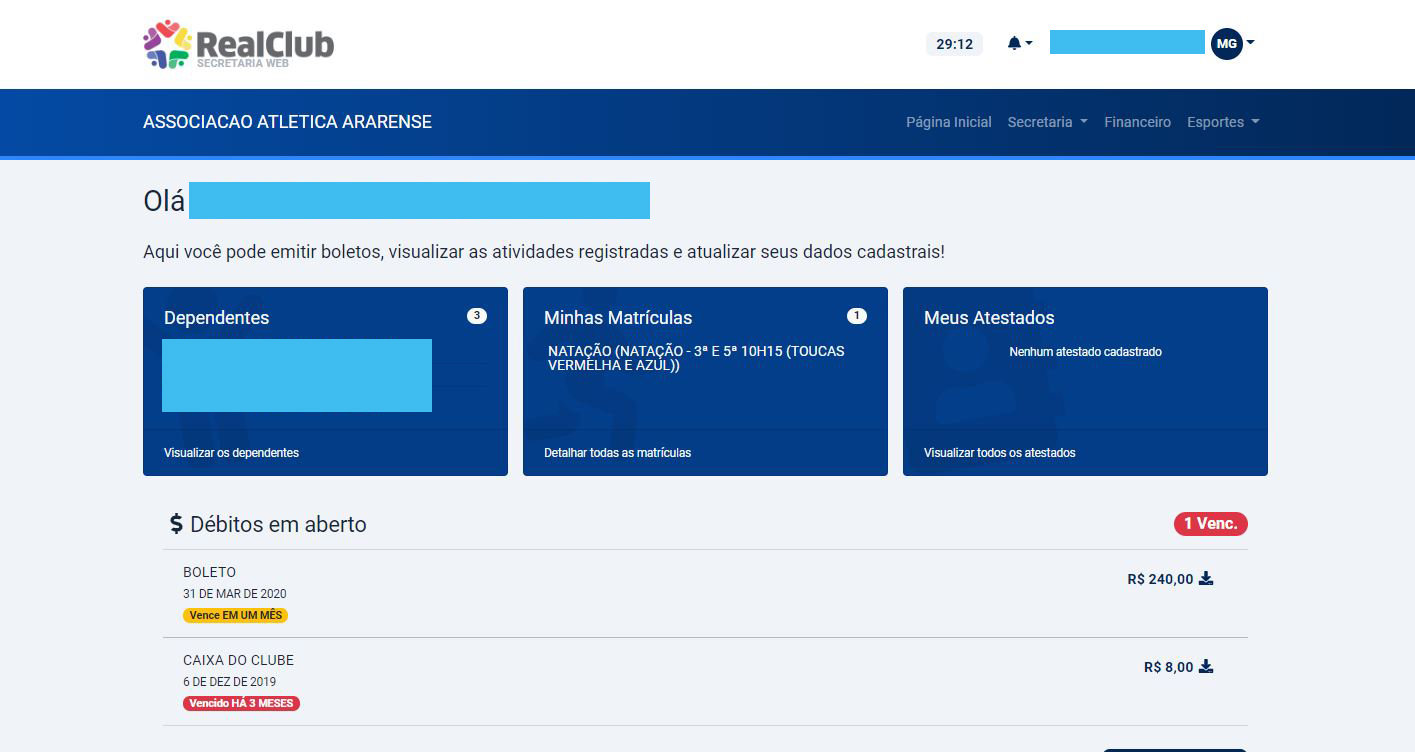Click Detalhar todas as matrículas
Viewport: 1415px width, 752px height.
click(617, 453)
